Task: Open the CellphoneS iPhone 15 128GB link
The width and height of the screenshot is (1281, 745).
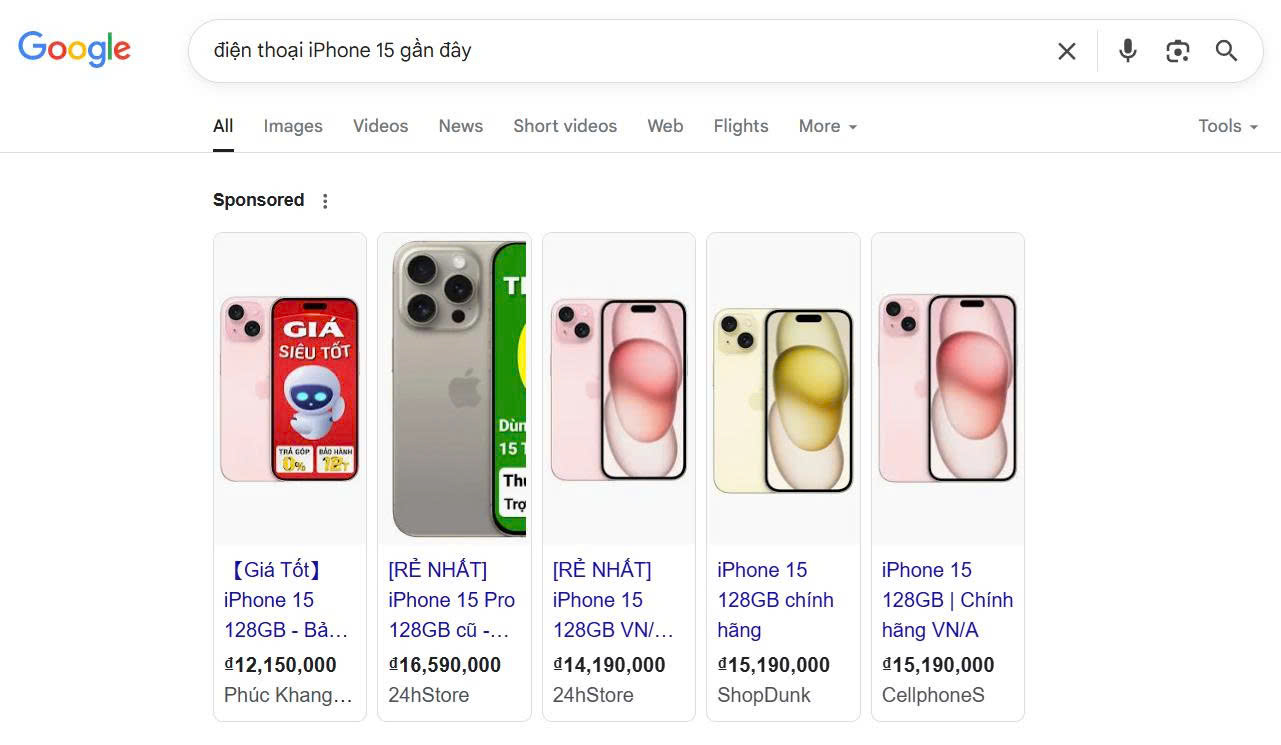Action: pos(947,600)
